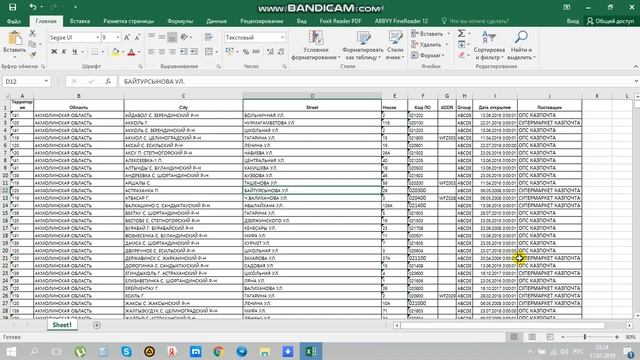Toggle bold Ж formatting

[x=54, y=52]
